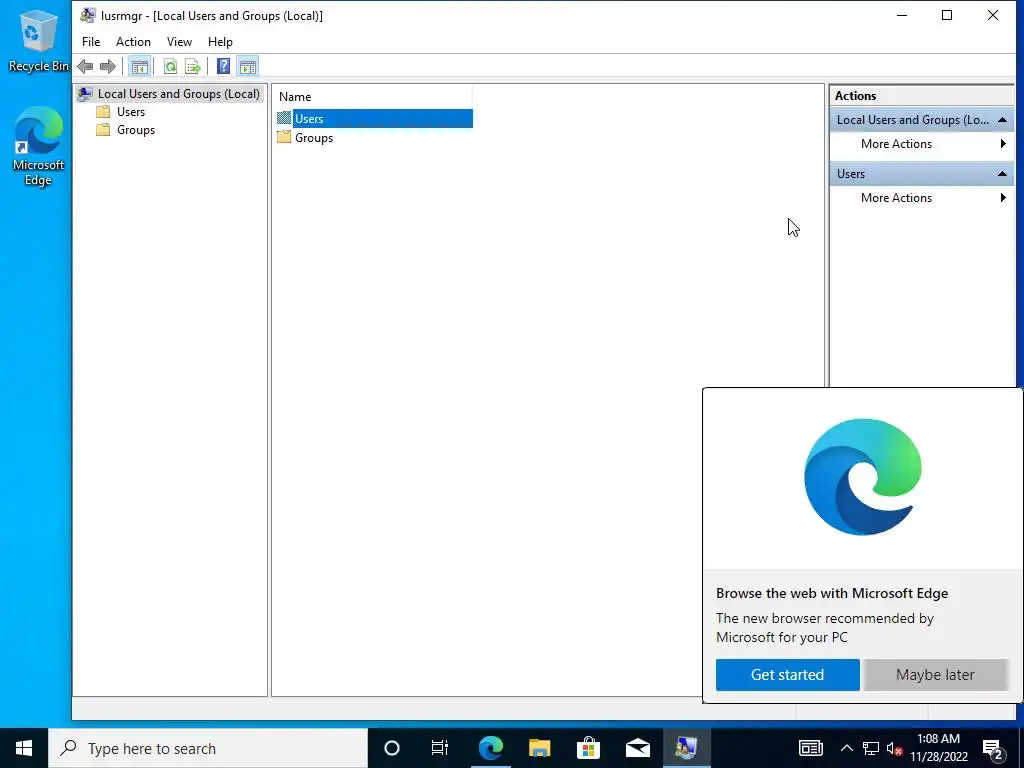1024x768 pixels.
Task: Open More Actions under Local Users and Groups
Action: click(x=921, y=144)
